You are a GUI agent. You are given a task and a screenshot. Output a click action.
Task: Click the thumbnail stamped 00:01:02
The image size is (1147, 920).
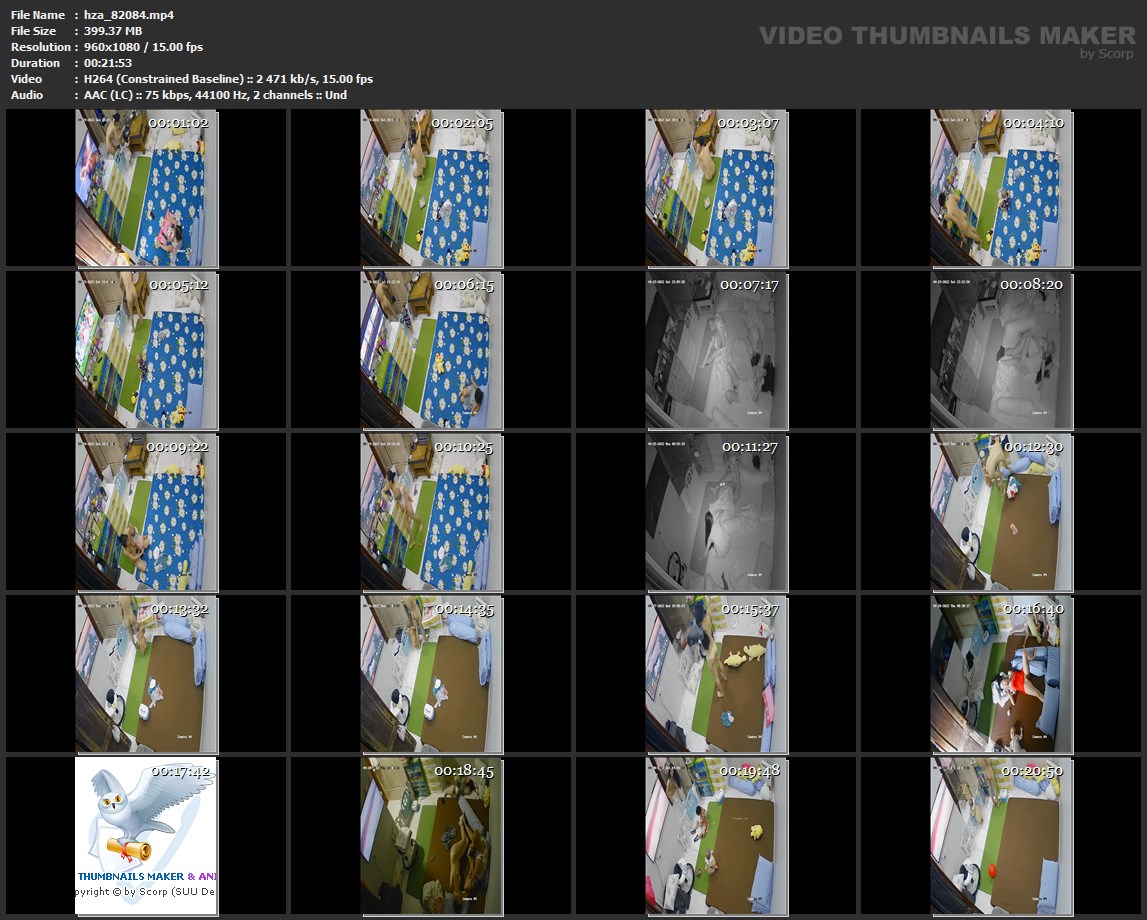[x=146, y=188]
